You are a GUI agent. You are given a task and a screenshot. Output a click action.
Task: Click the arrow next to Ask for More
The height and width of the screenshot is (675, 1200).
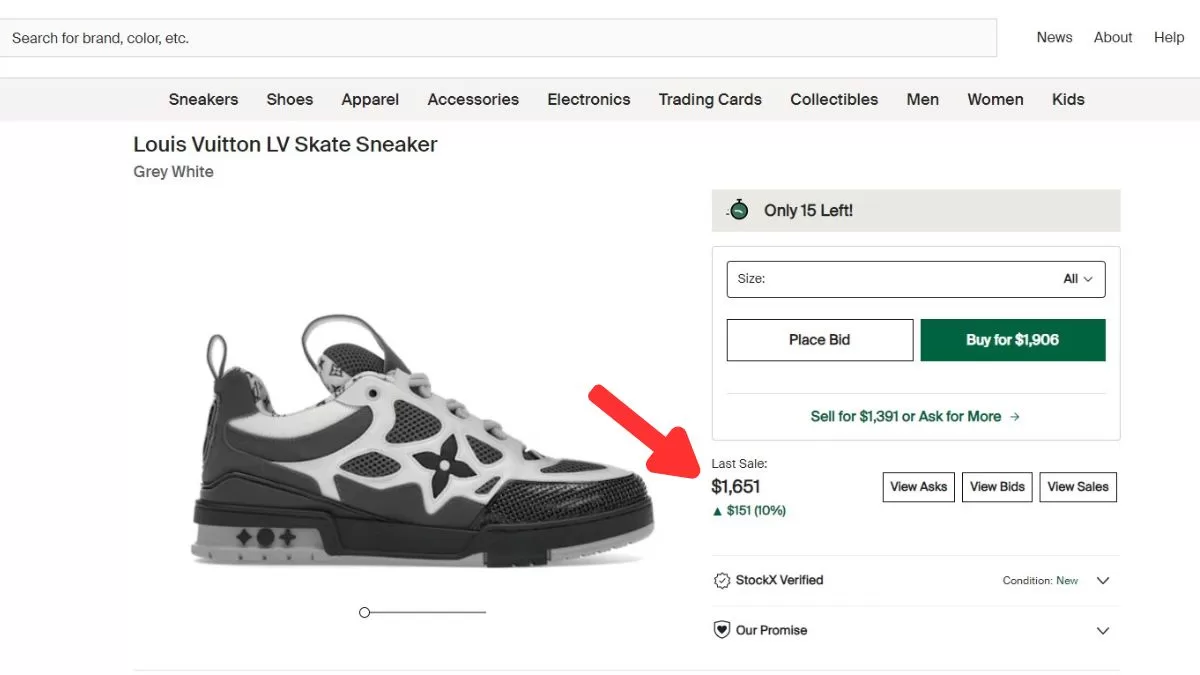(1015, 416)
